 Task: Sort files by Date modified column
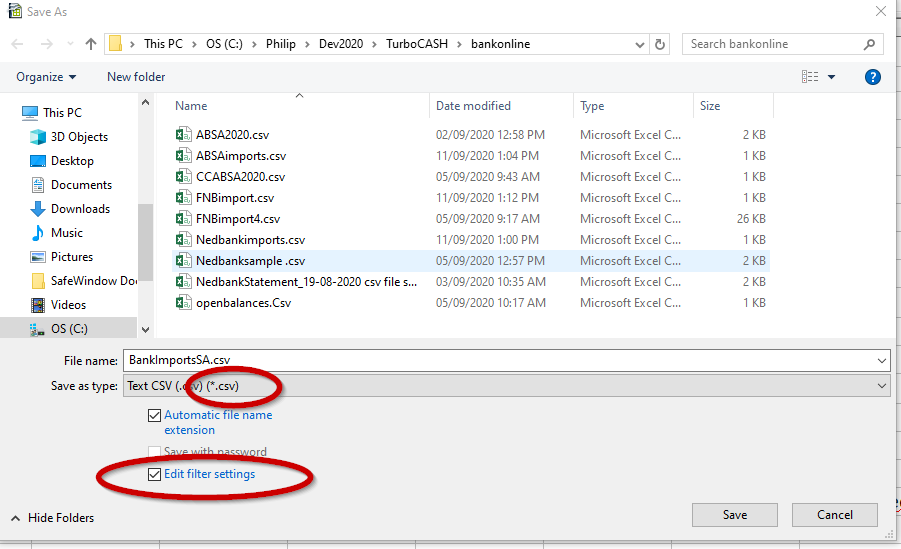coord(473,106)
